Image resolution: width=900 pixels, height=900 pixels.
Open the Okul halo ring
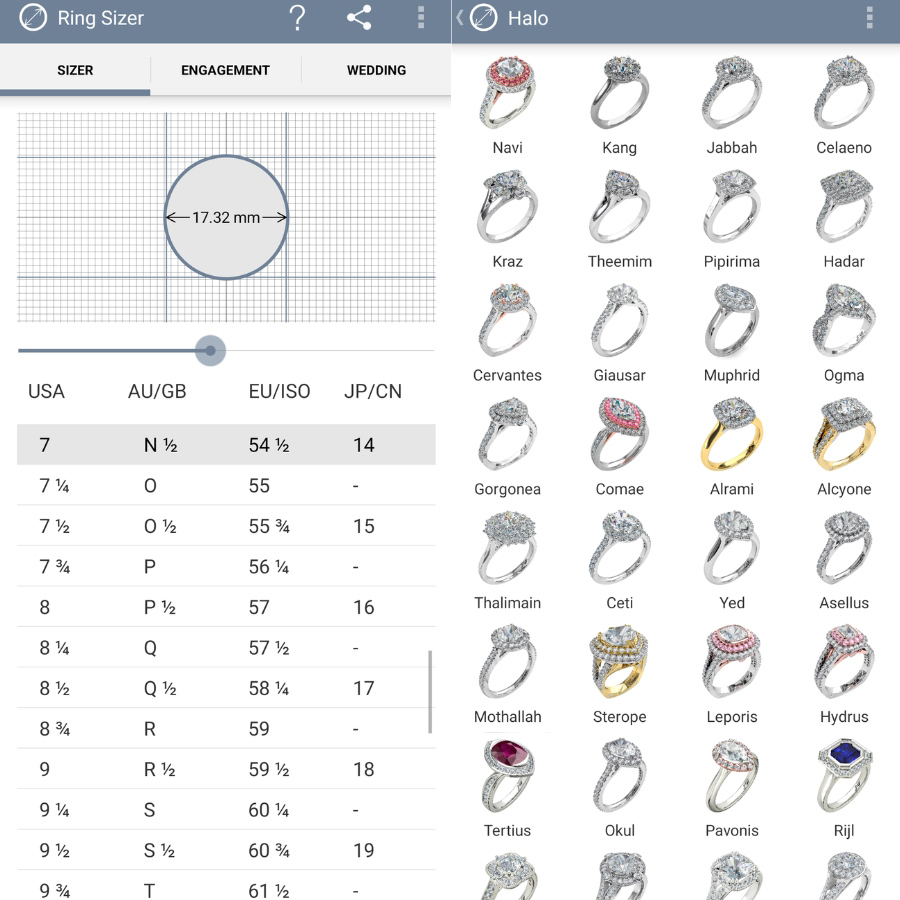pos(619,788)
